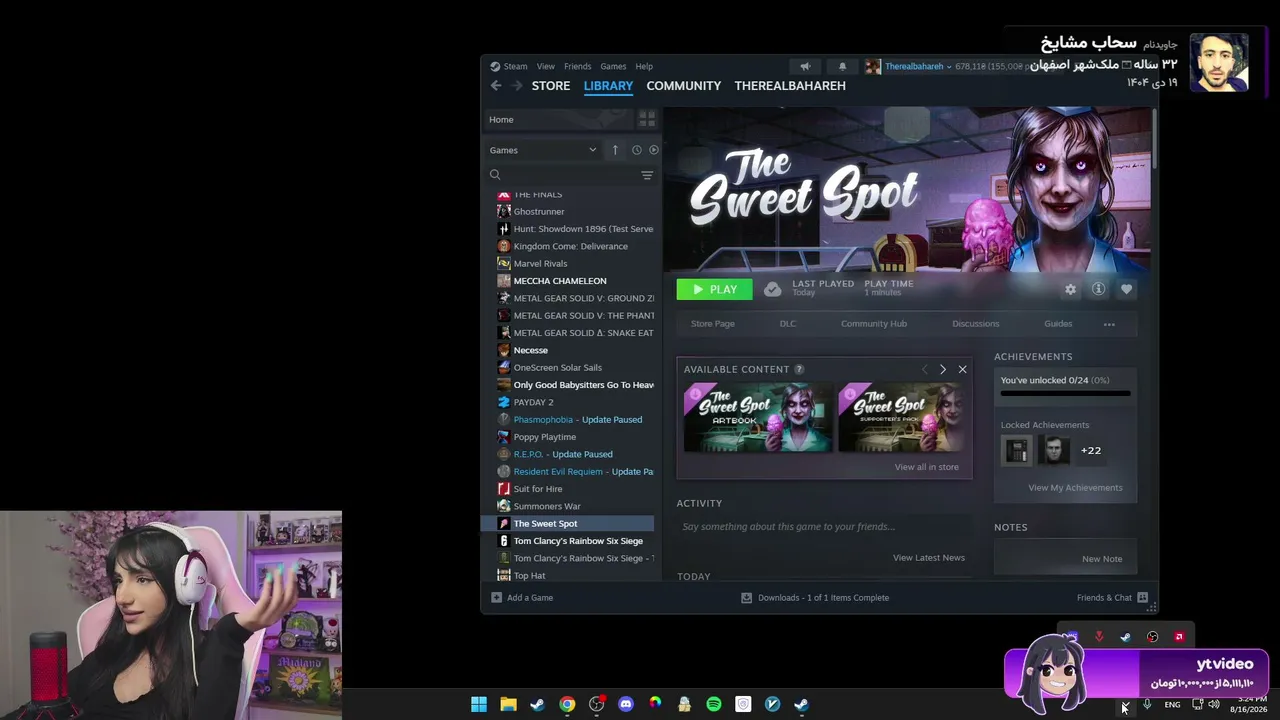Screen dimensions: 1280x720
Task: Sort games with the up arrow icon
Action: tap(615, 150)
